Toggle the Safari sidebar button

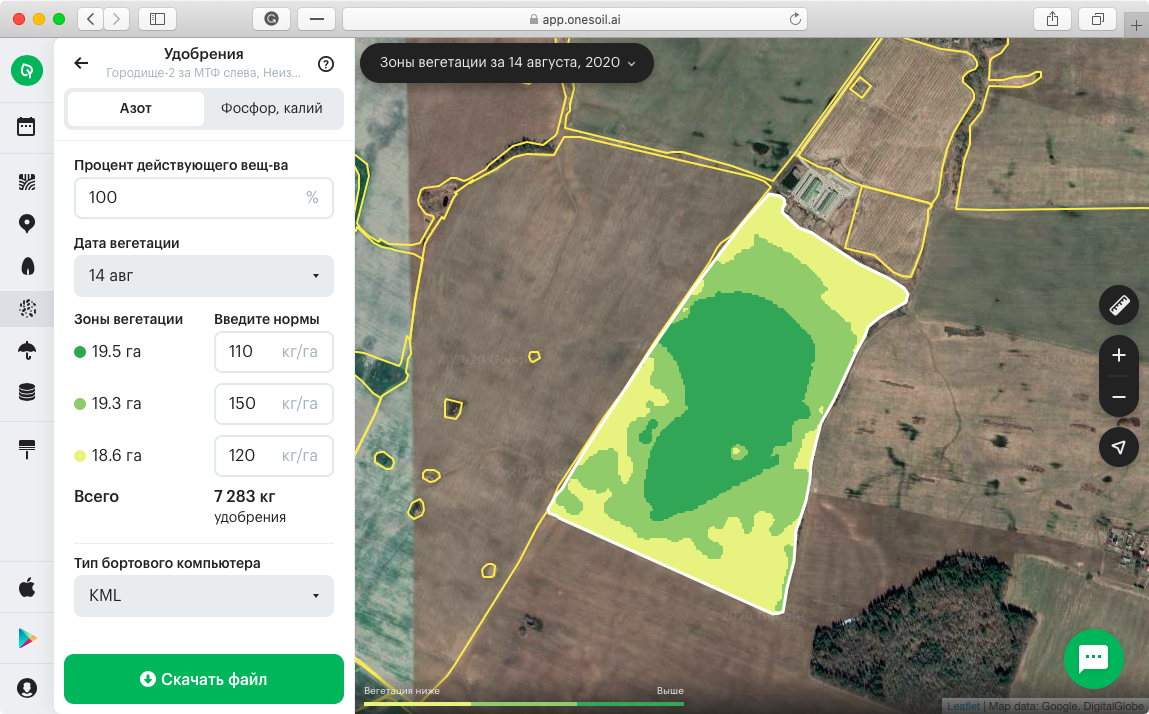(158, 19)
